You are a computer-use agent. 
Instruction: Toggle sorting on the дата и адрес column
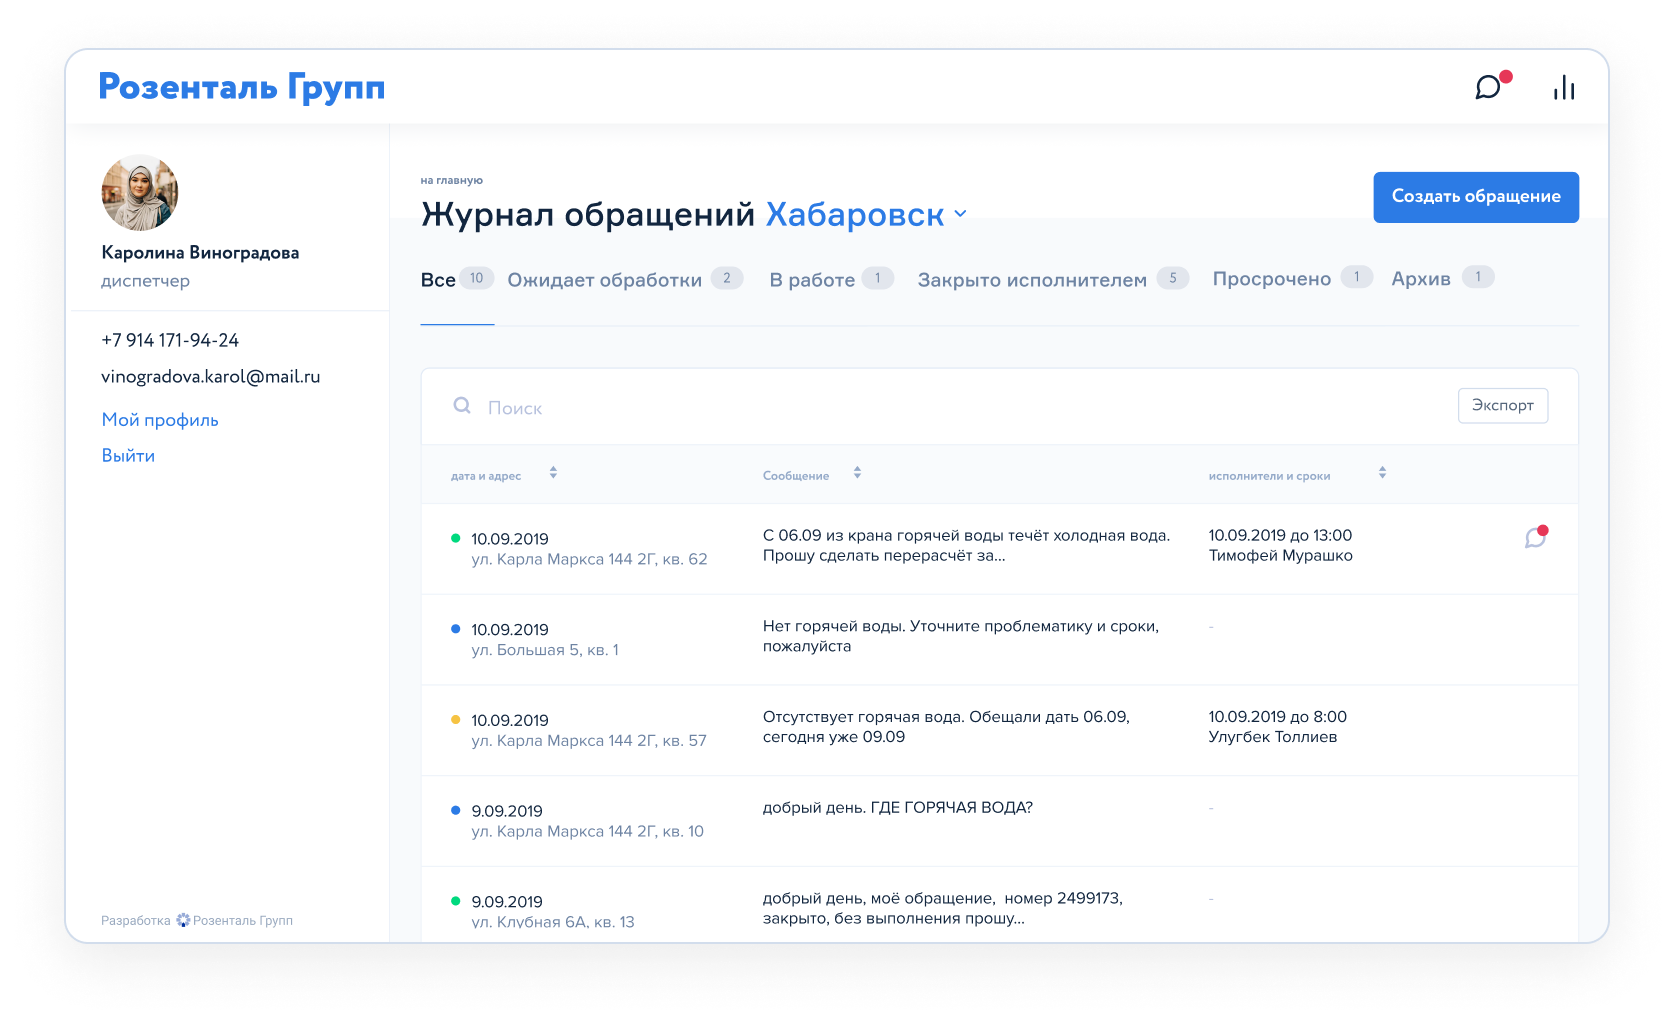coord(554,474)
